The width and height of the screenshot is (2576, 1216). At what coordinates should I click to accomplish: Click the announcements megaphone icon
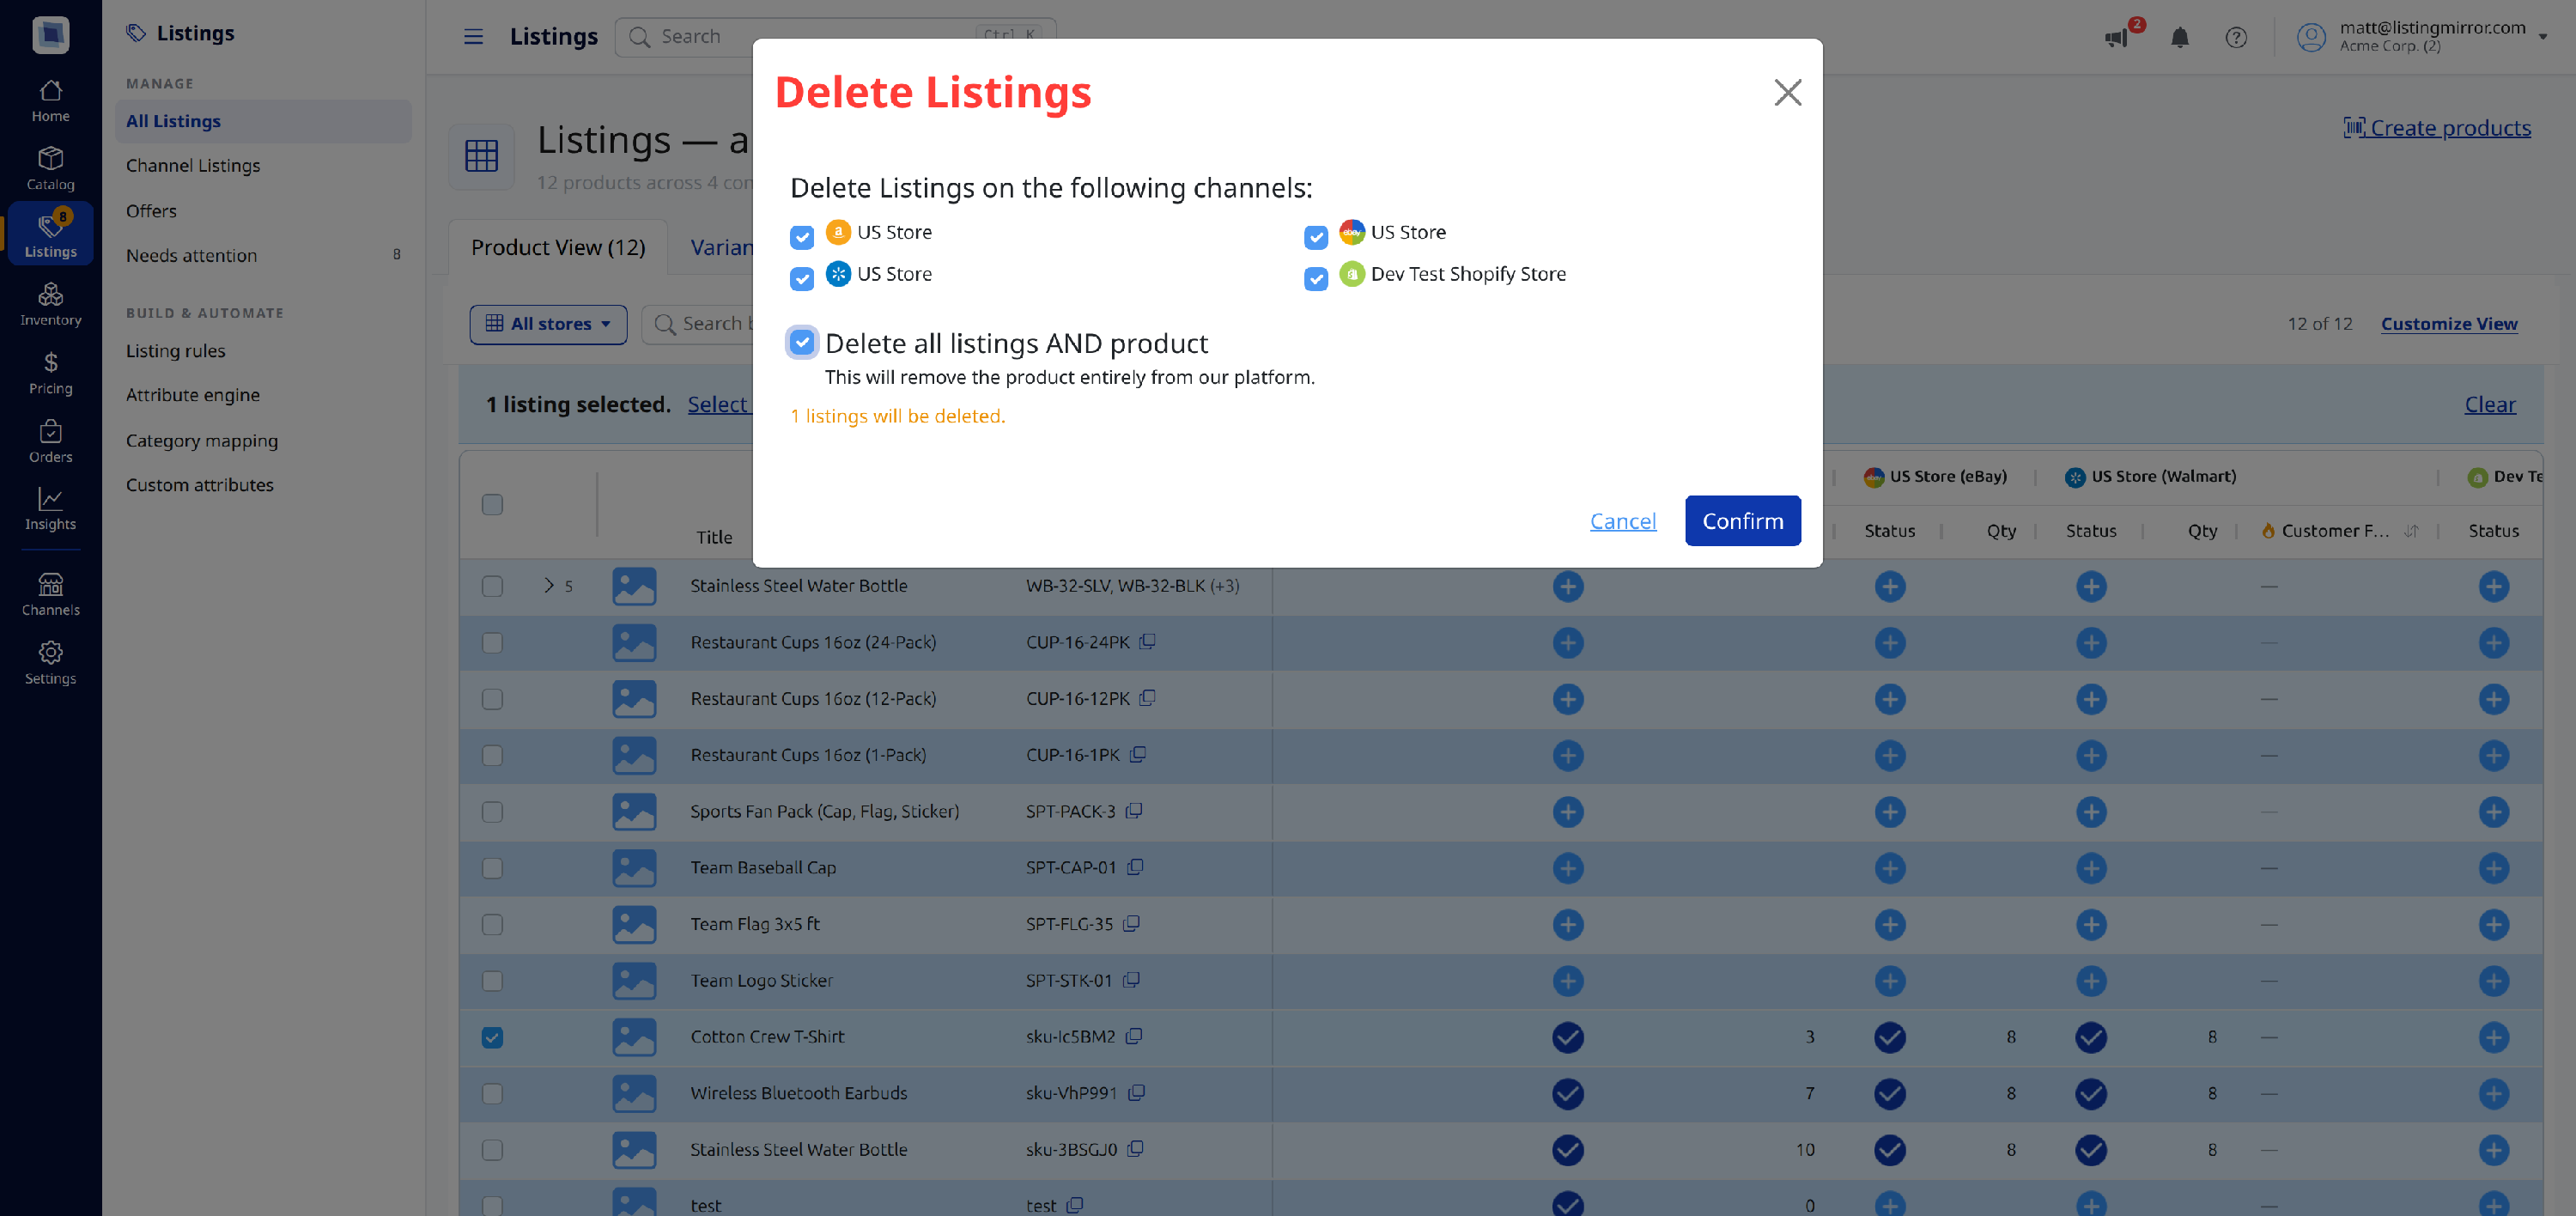click(2116, 38)
